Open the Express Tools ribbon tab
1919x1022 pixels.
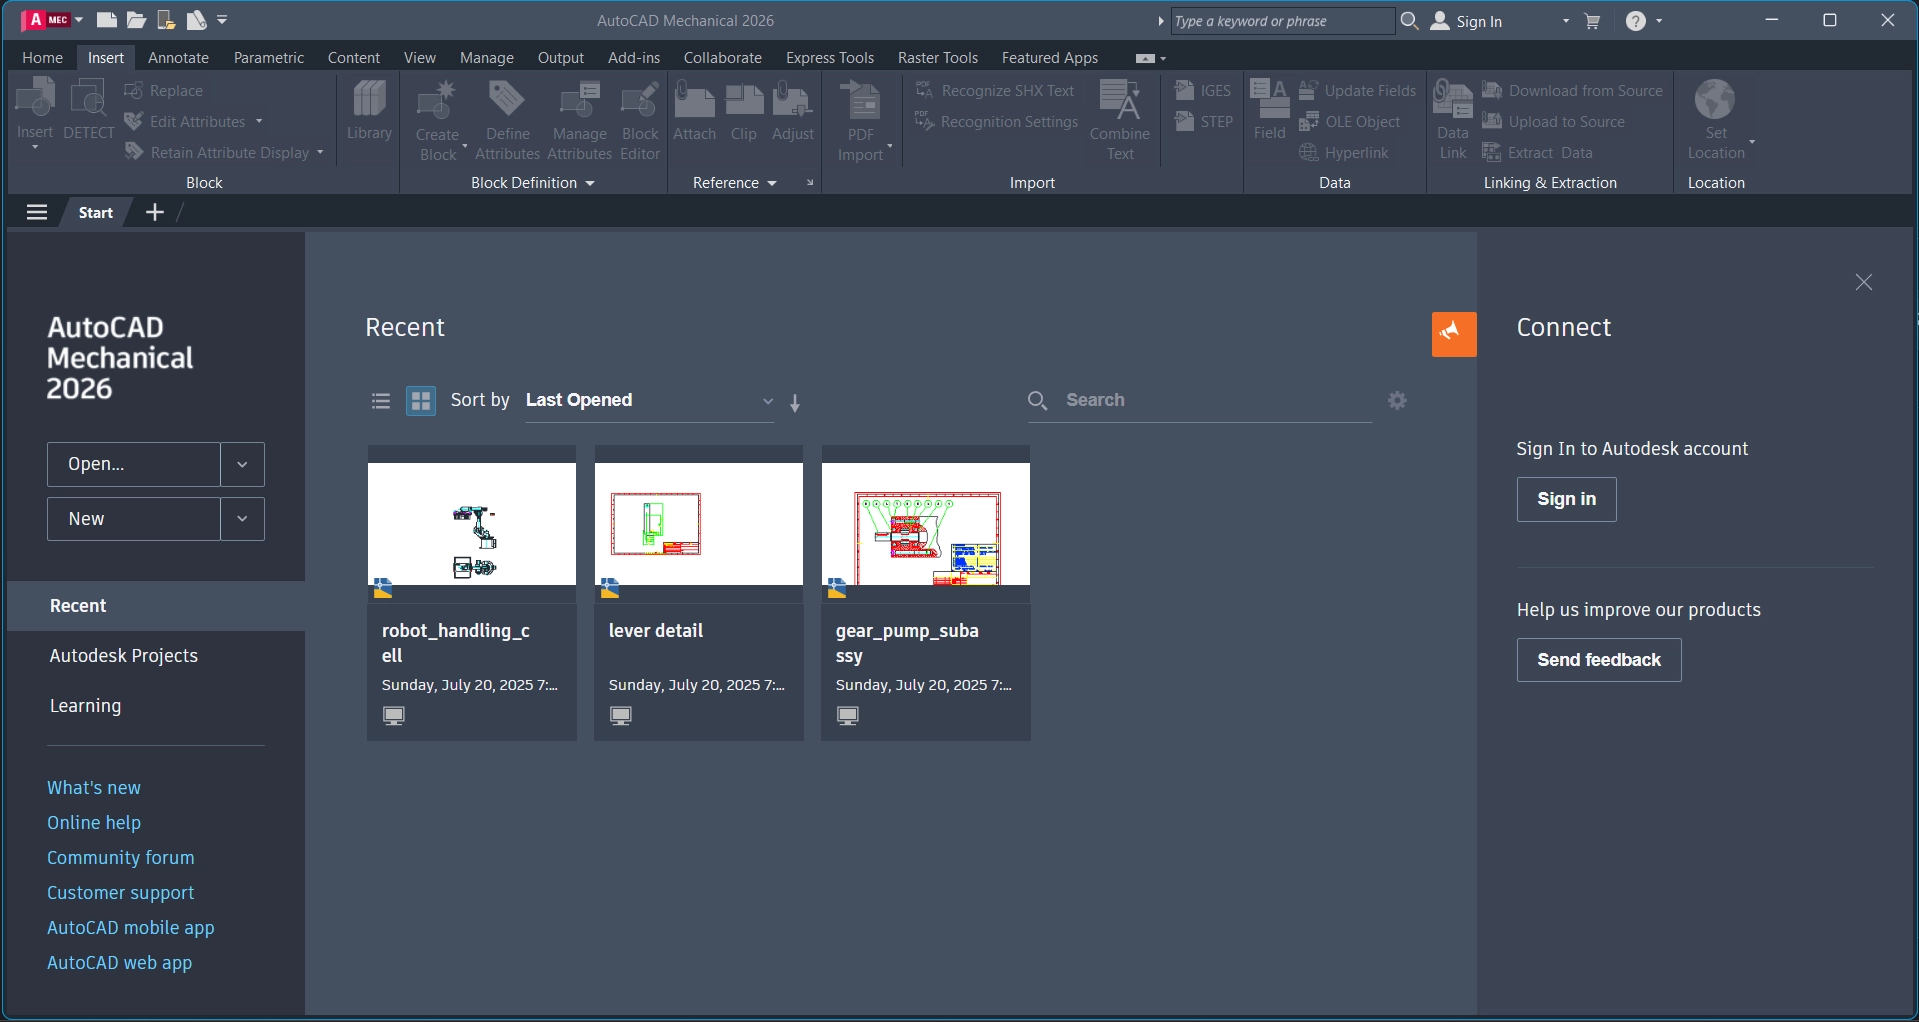pyautogui.click(x=829, y=58)
